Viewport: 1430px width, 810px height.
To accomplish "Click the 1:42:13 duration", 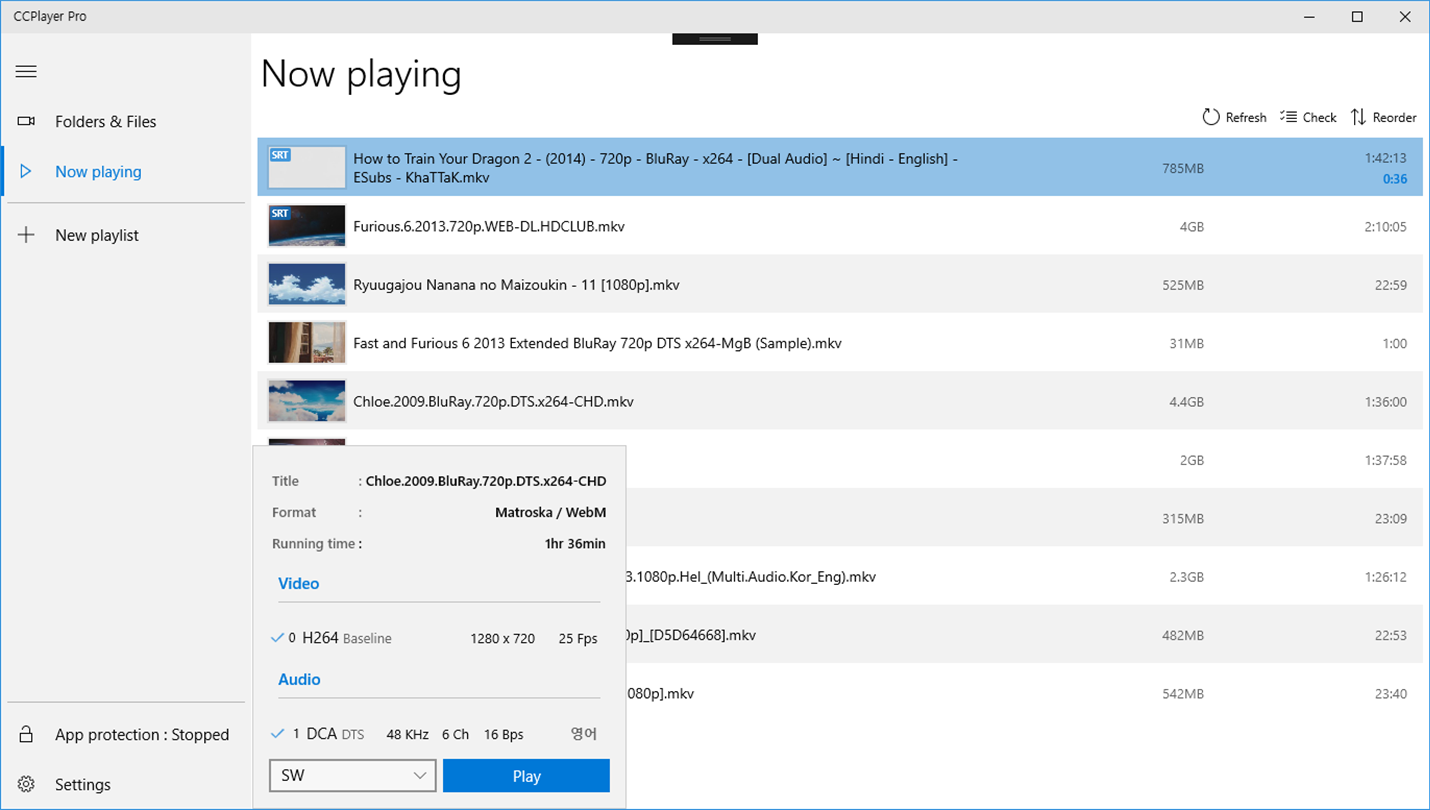I will (1385, 158).
